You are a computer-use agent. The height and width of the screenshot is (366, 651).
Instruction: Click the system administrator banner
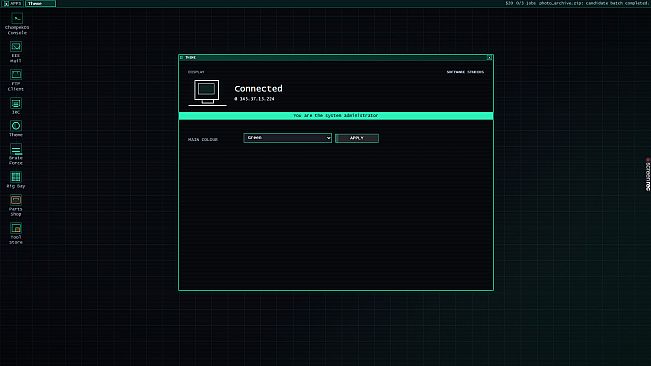336,115
